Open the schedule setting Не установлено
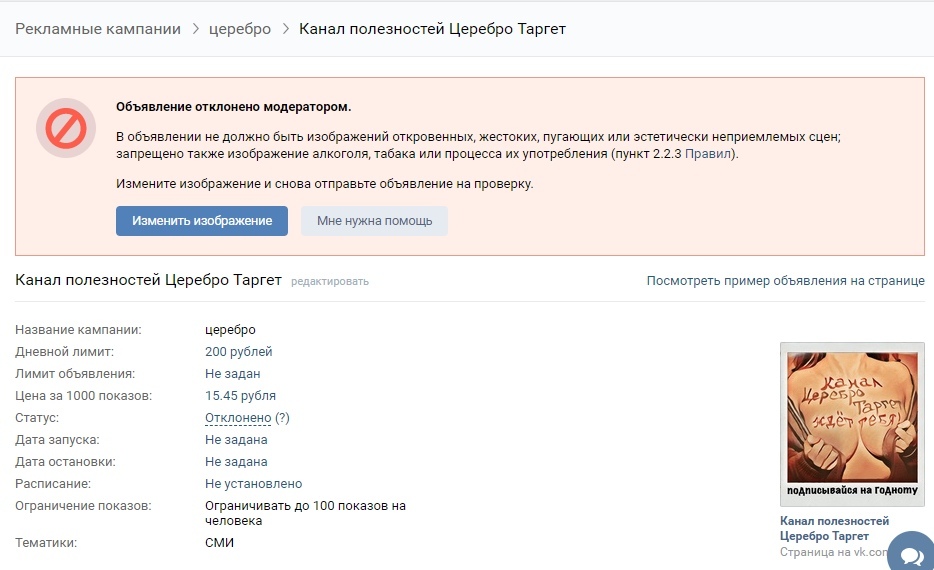The height and width of the screenshot is (570, 934). 253,484
